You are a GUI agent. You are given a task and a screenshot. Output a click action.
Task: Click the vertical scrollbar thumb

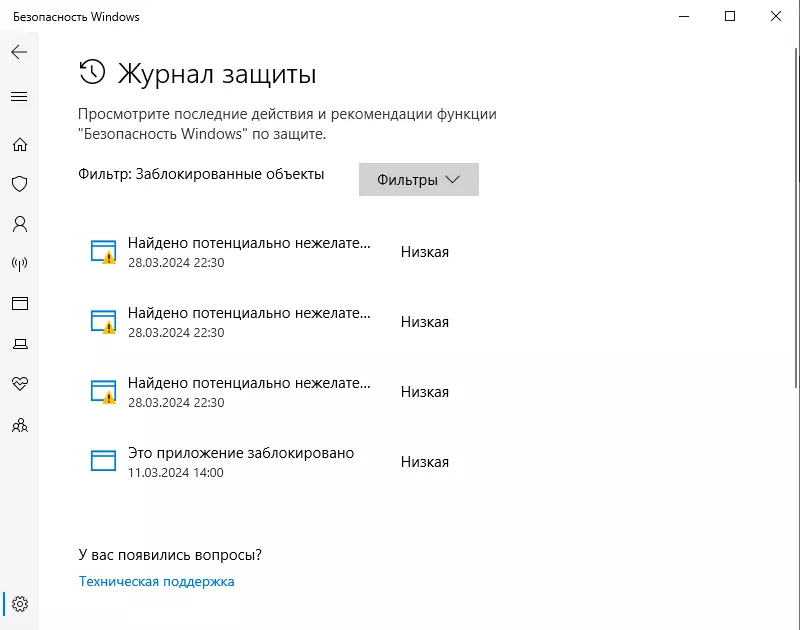796,218
